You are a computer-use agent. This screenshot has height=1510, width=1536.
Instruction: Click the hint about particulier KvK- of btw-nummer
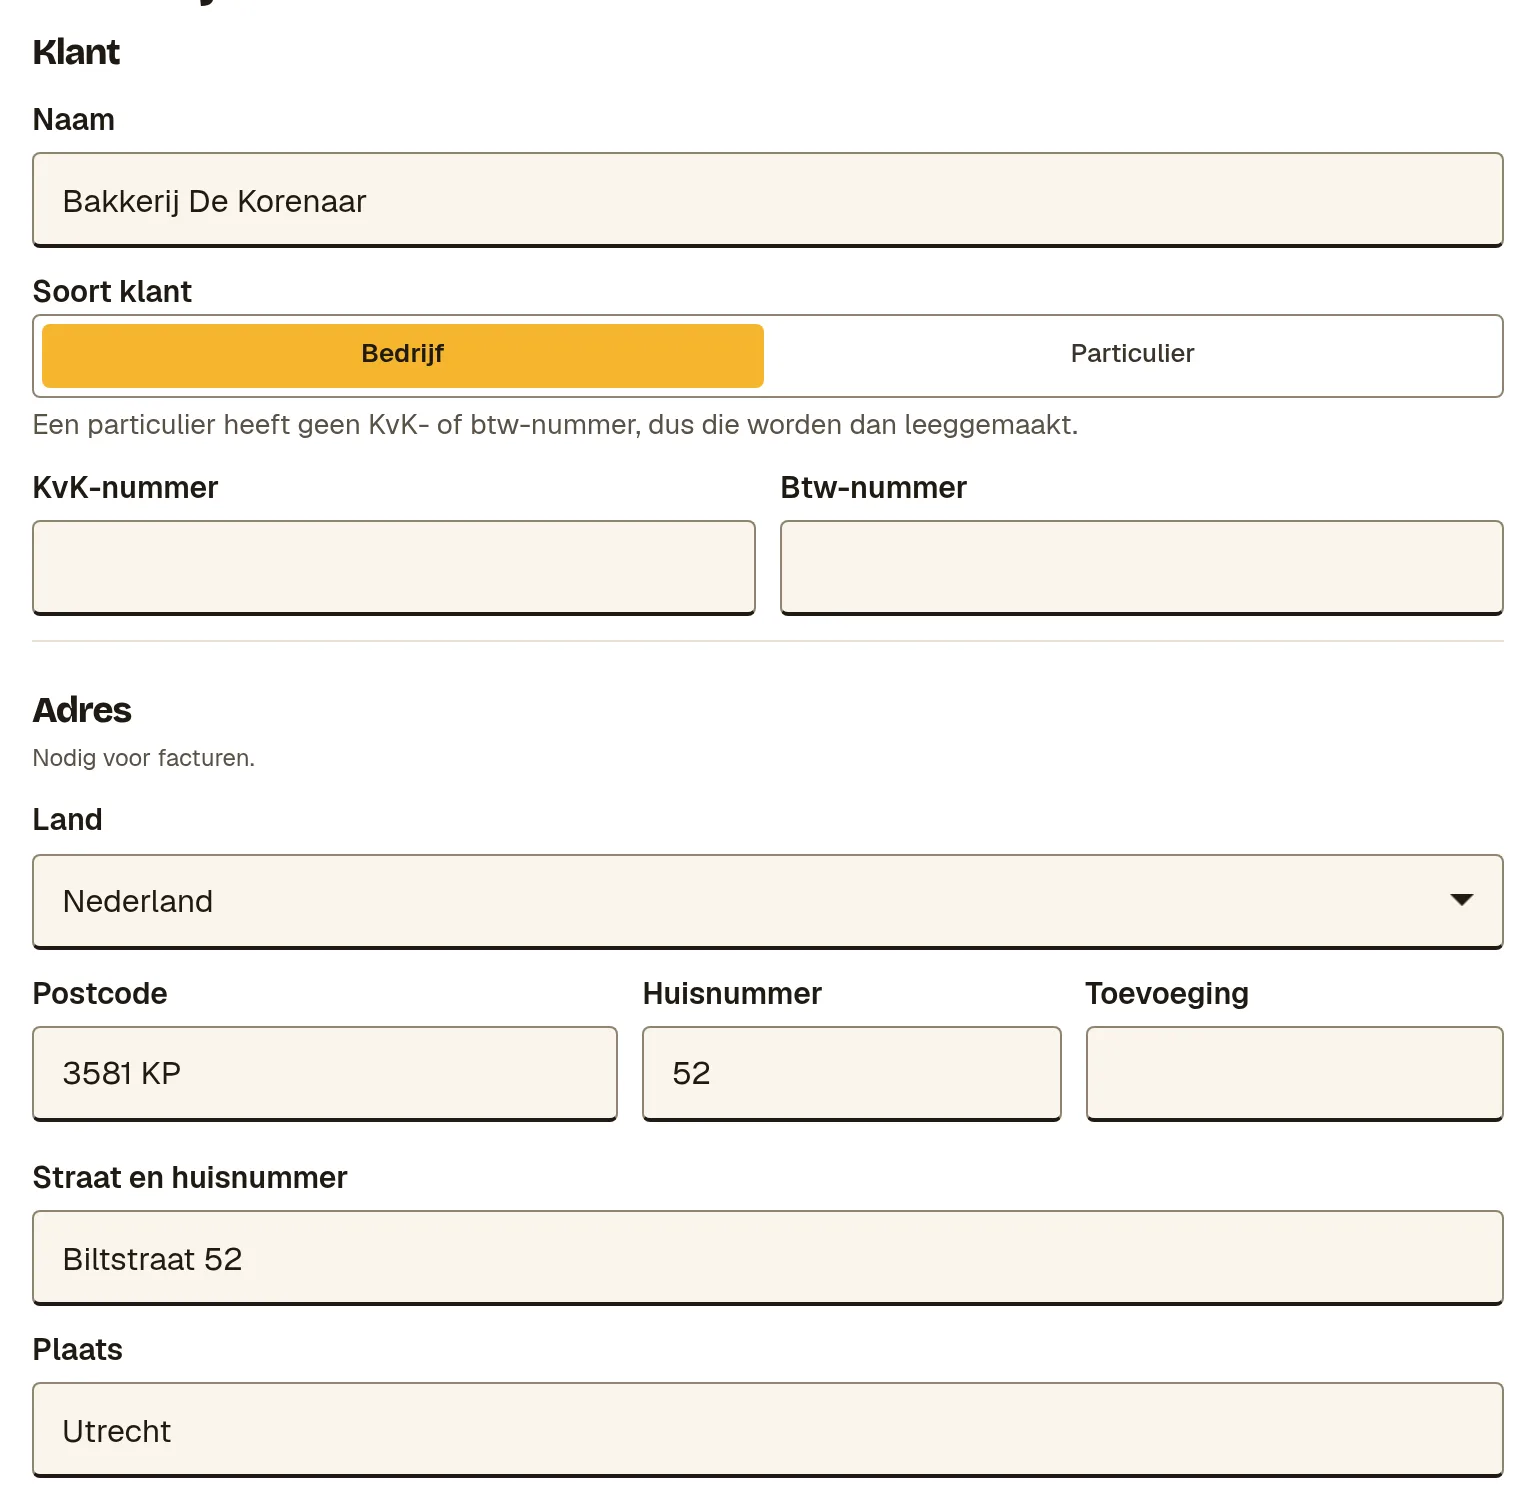[555, 425]
